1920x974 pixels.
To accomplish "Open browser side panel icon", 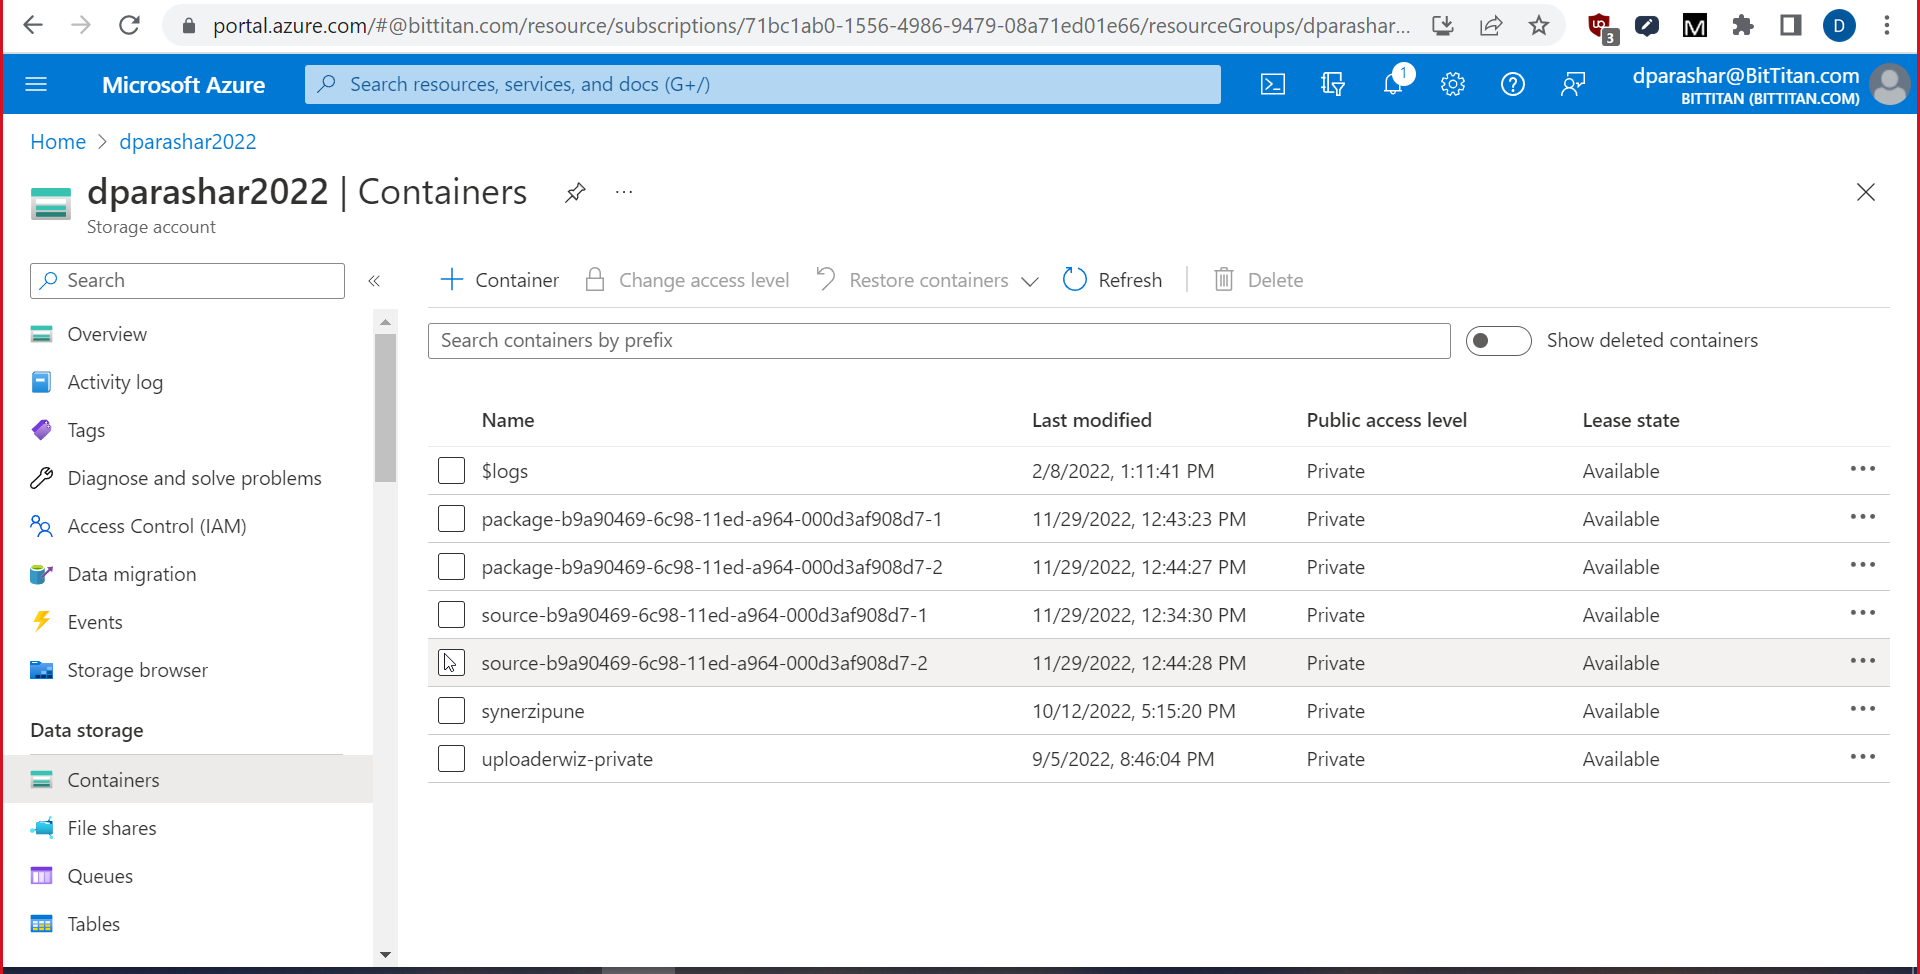I will (x=1791, y=25).
